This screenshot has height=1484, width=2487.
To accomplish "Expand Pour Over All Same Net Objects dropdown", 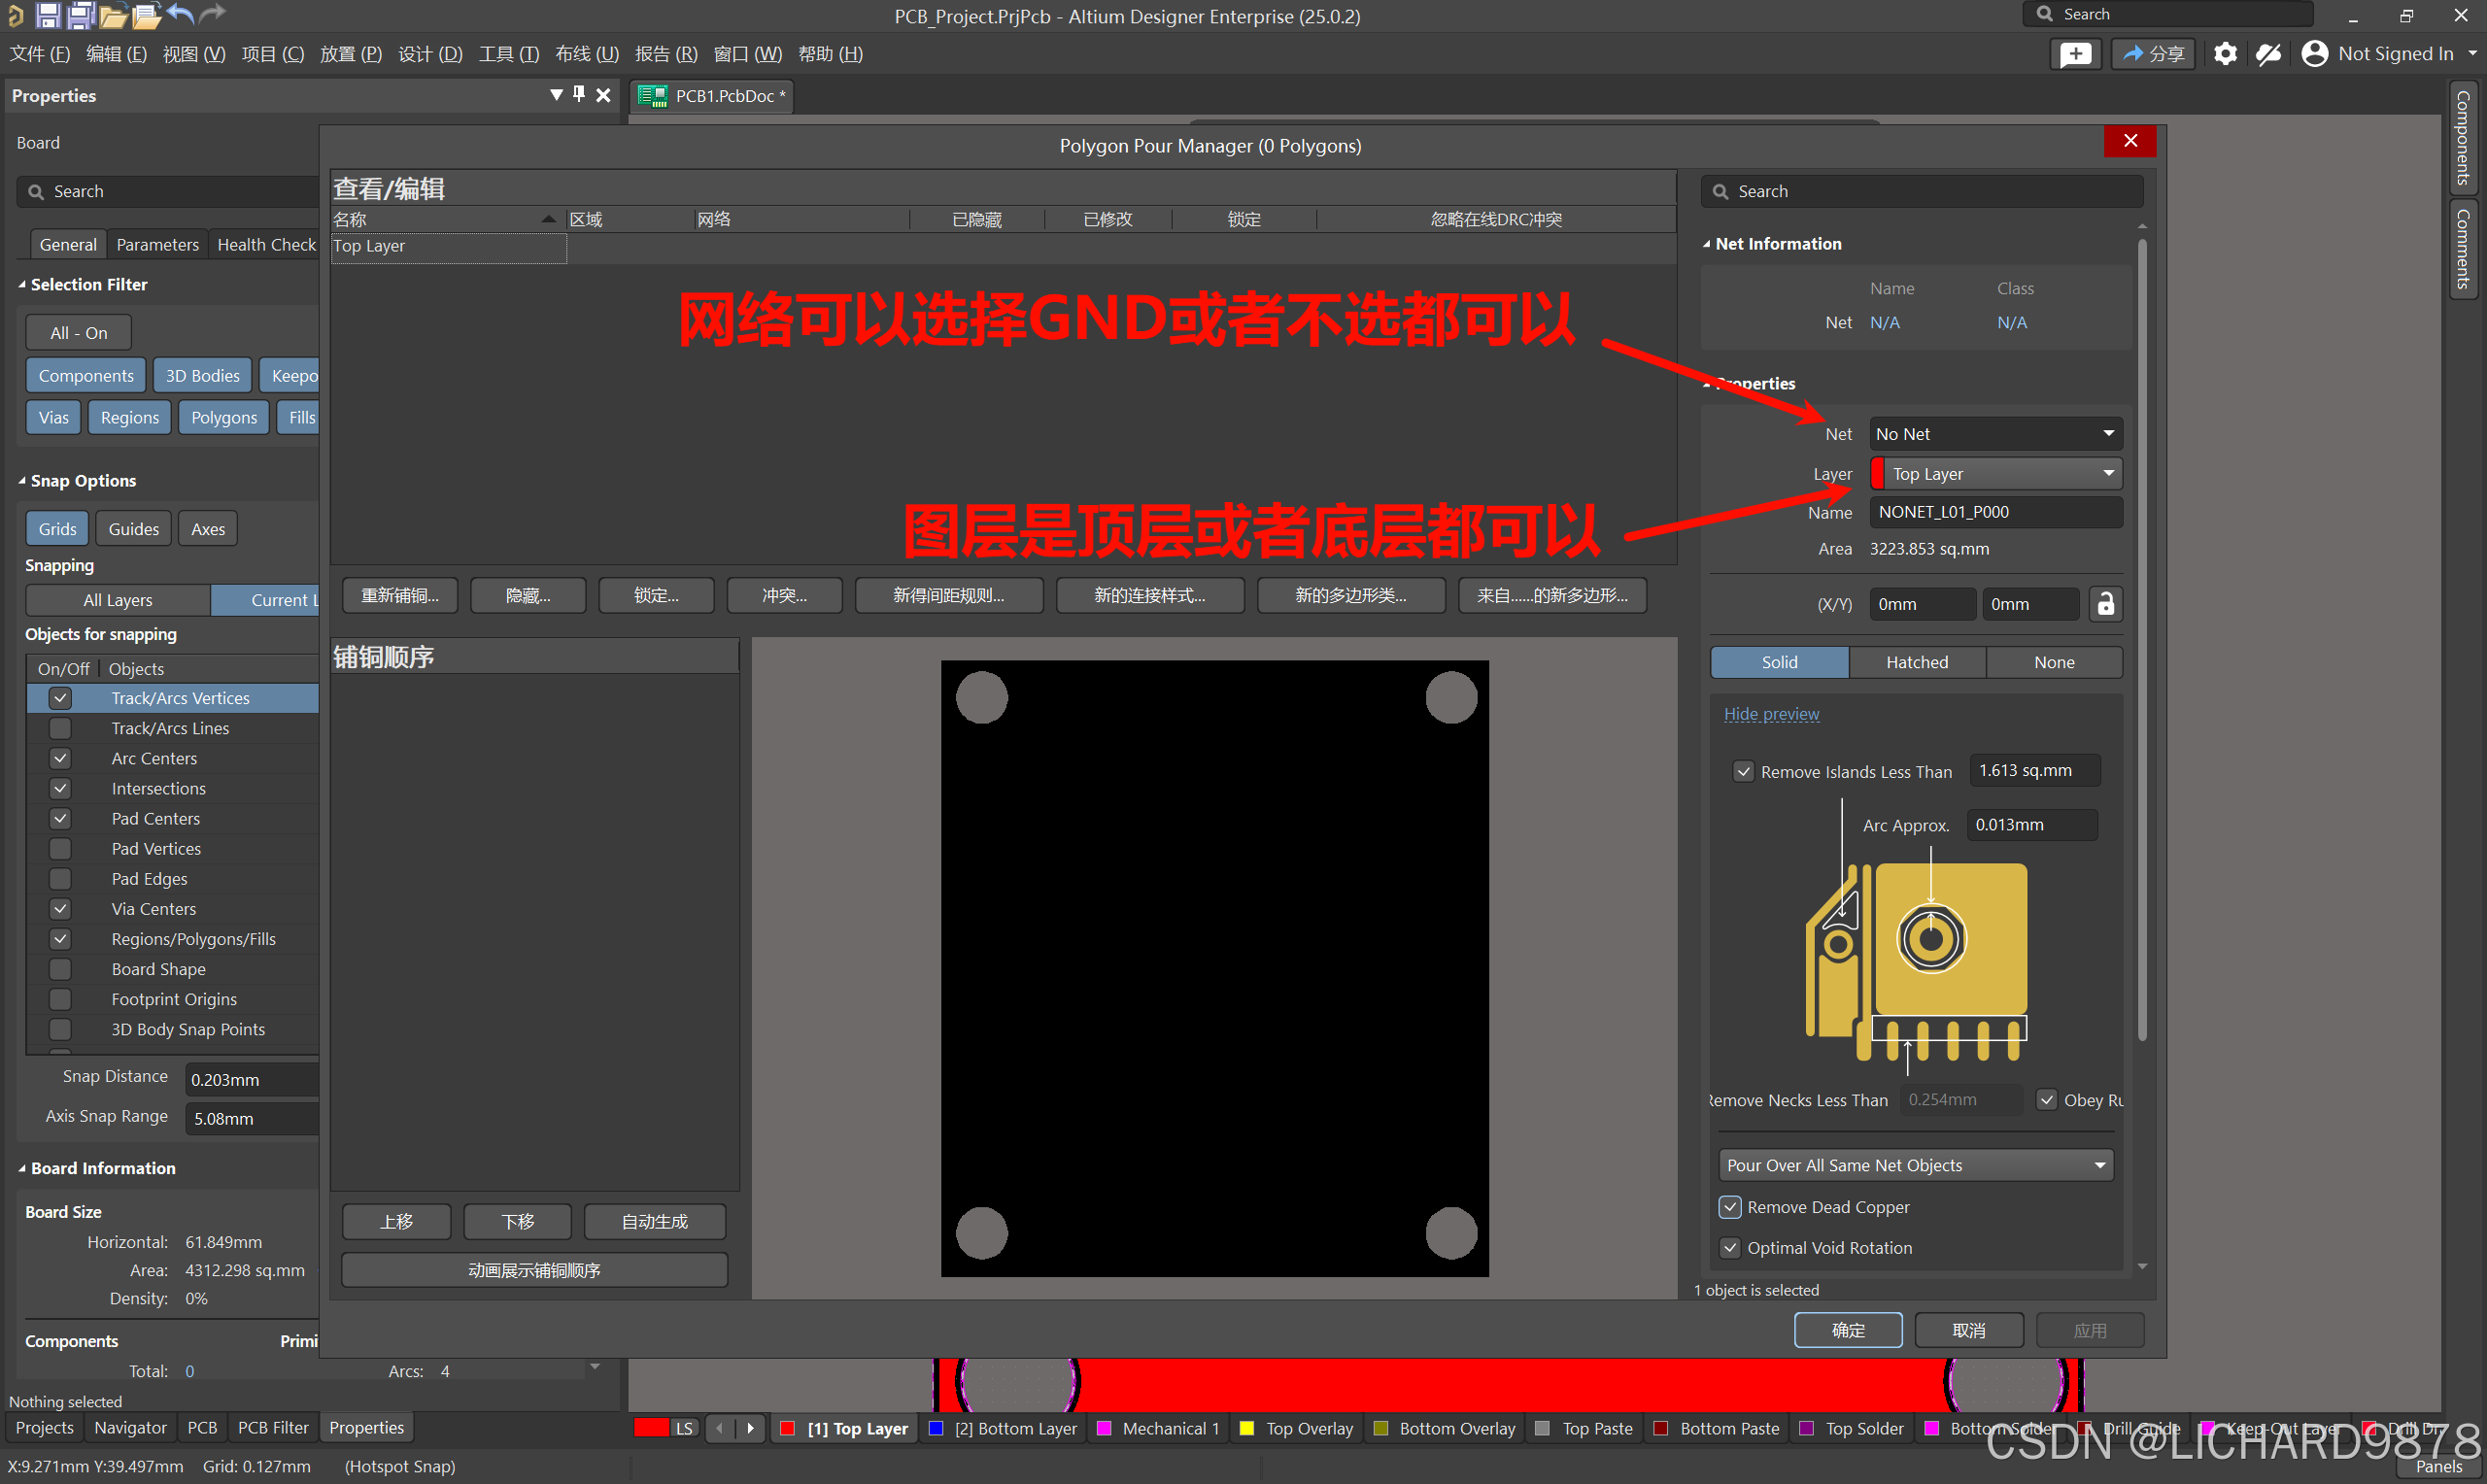I will [x=1915, y=1165].
